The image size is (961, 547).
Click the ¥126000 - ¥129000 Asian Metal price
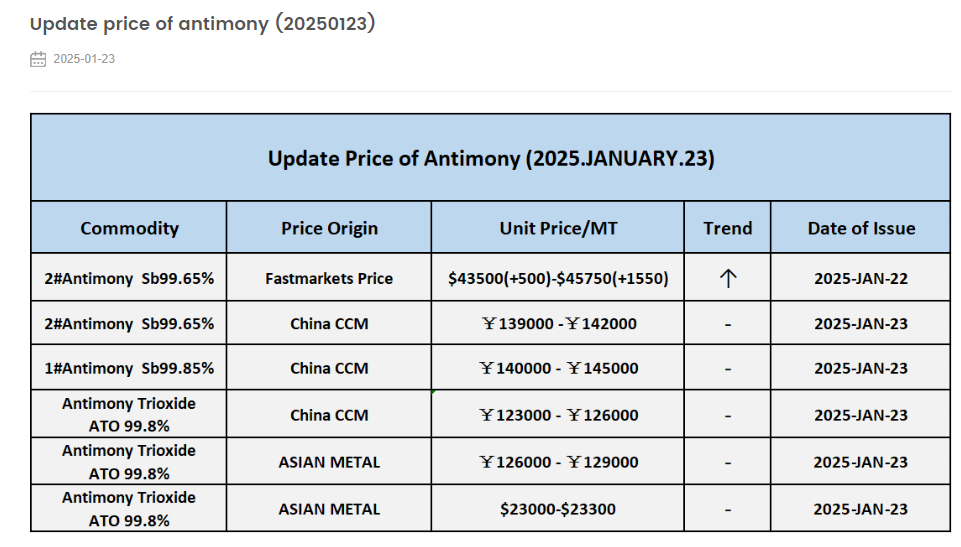click(558, 462)
